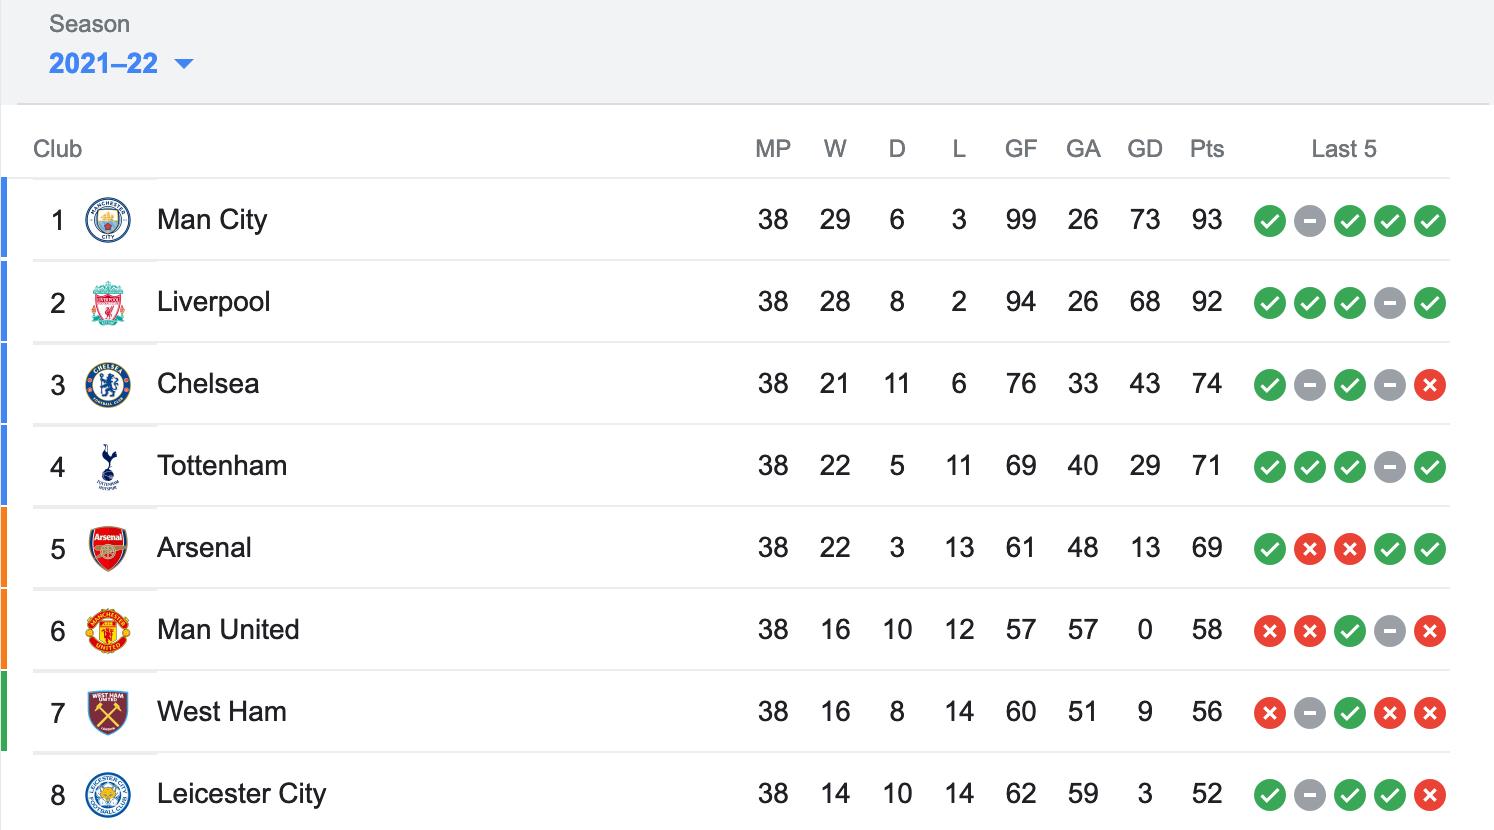The image size is (1494, 830).
Task: Click the Tottenham cockerel crest
Action: pyautogui.click(x=108, y=466)
